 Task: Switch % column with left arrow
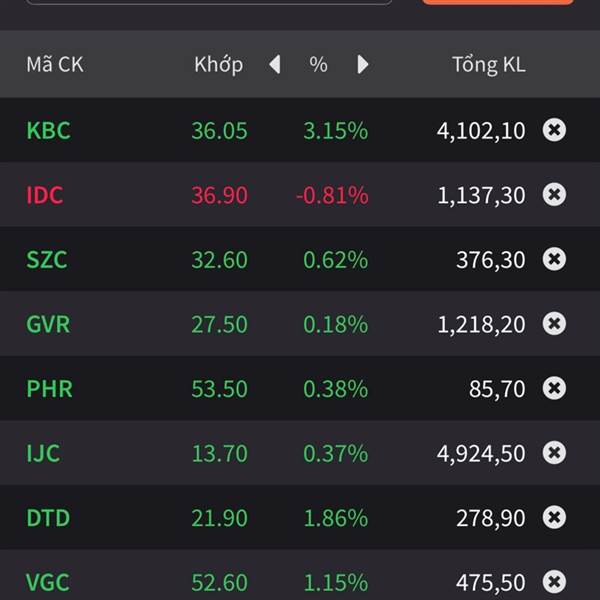tap(275, 64)
